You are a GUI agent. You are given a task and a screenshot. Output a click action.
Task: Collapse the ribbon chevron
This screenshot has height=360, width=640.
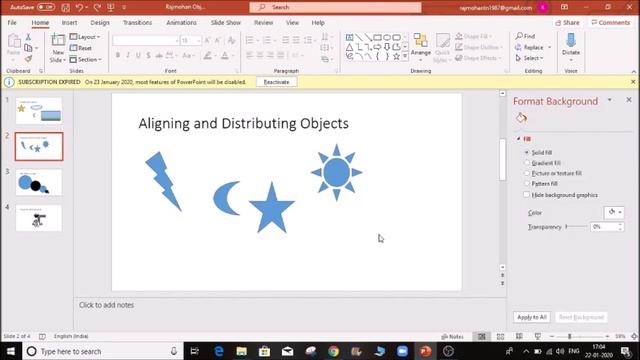634,71
